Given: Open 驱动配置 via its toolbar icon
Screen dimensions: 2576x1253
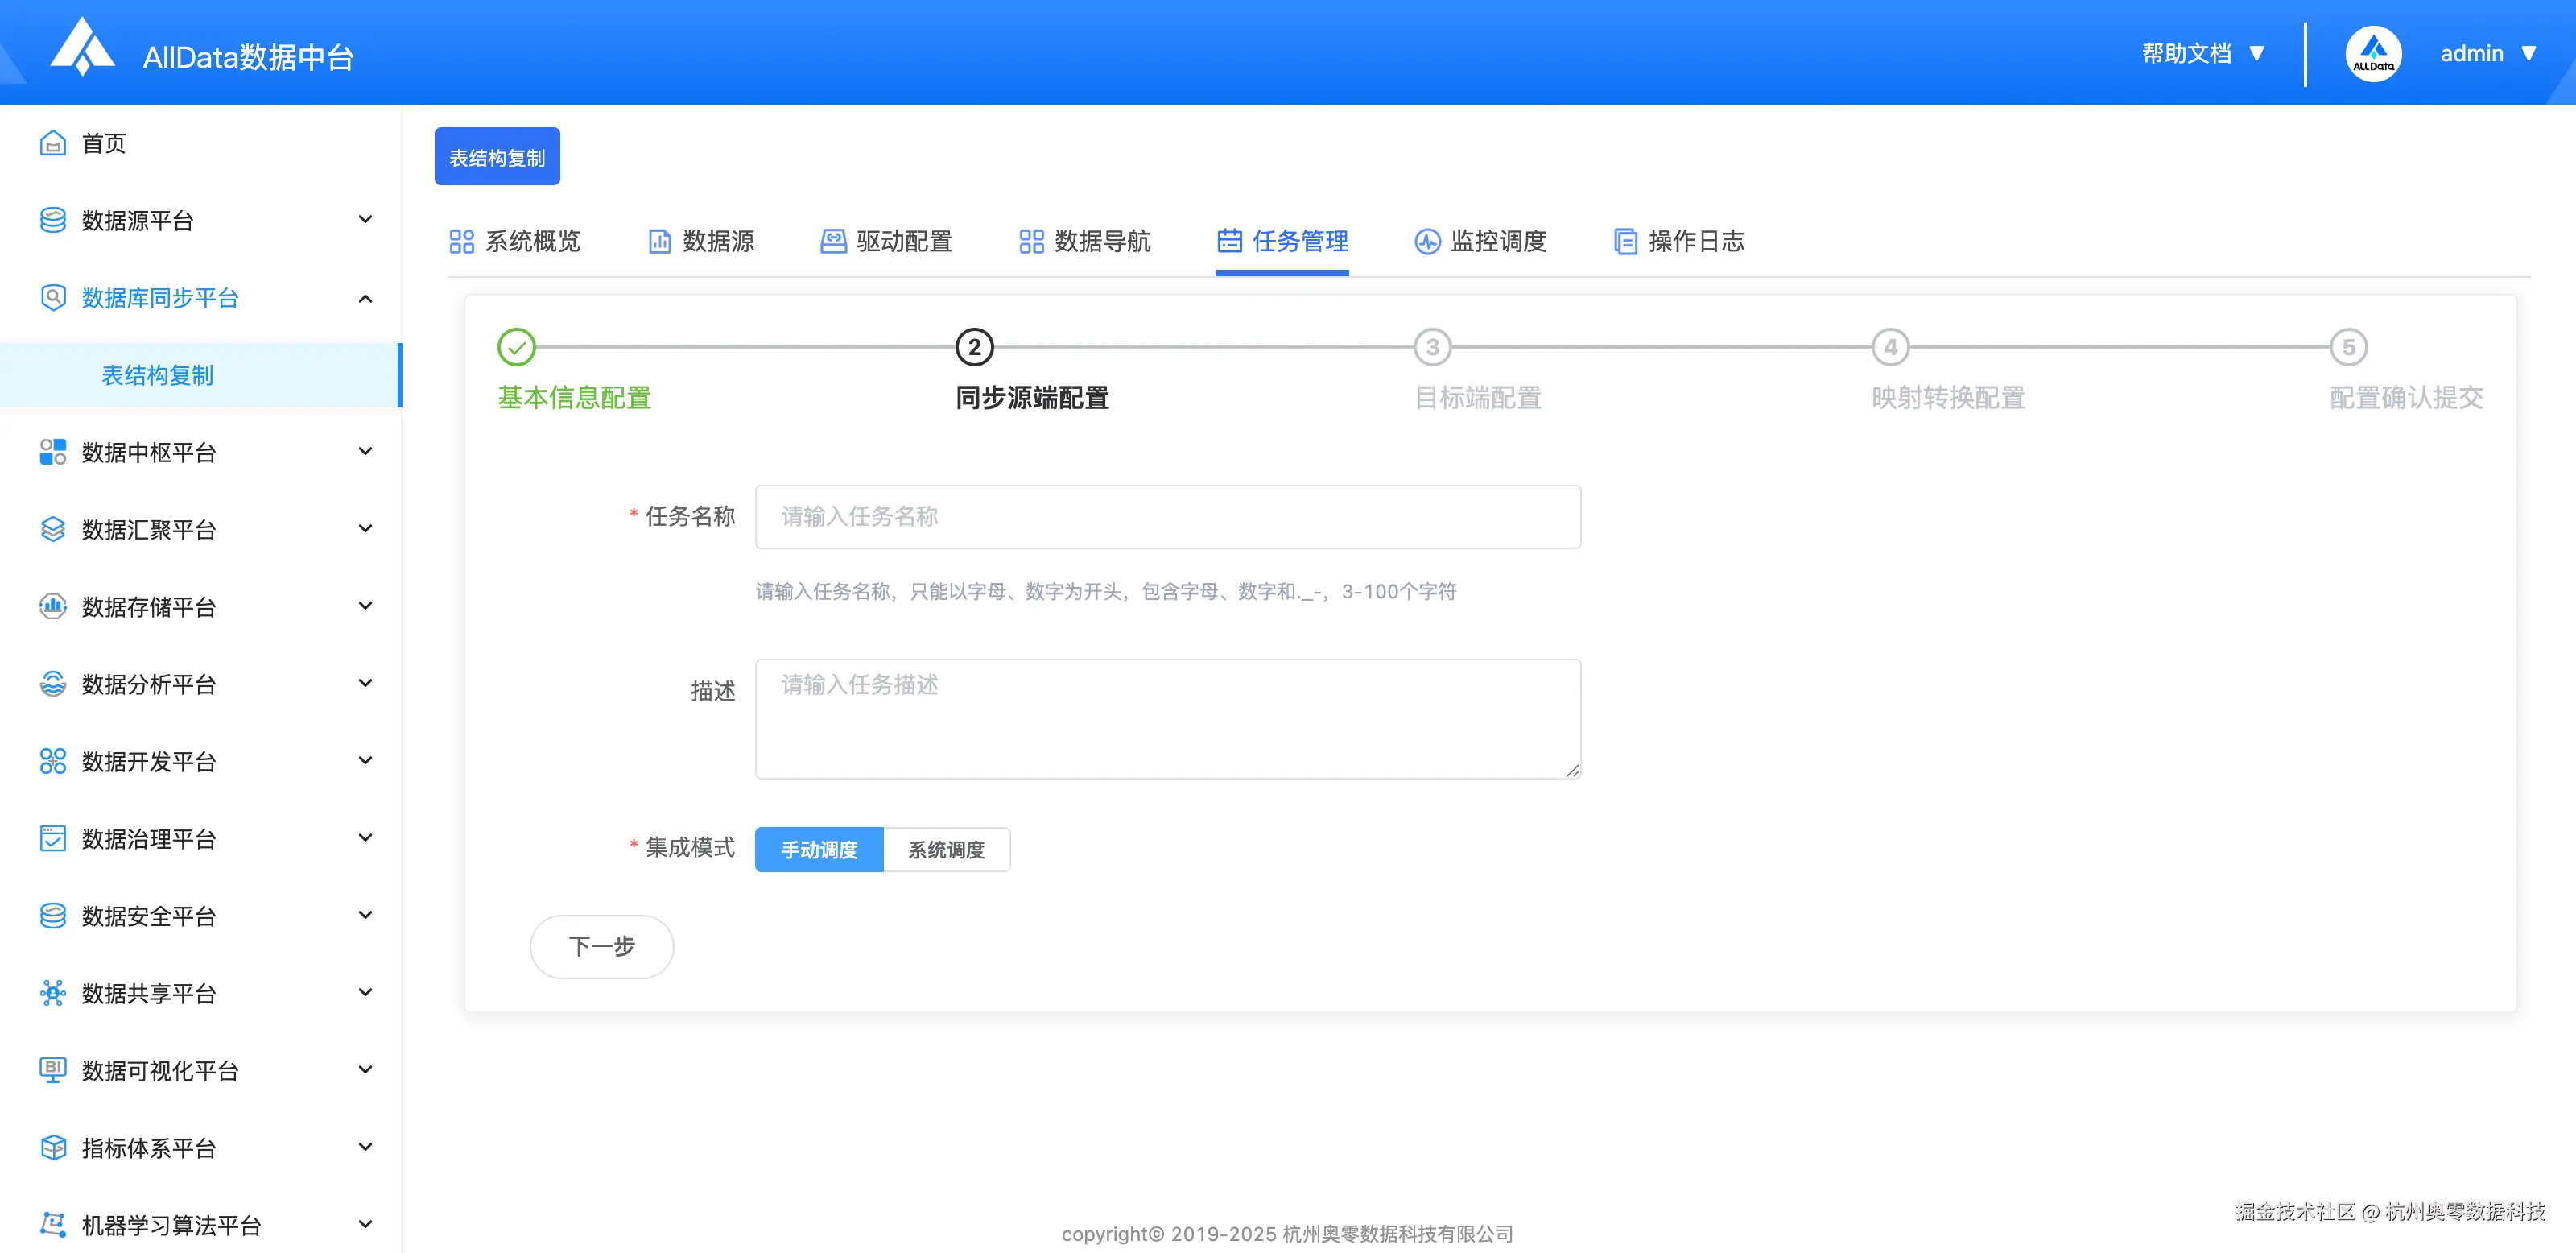Looking at the screenshot, I should click(832, 241).
